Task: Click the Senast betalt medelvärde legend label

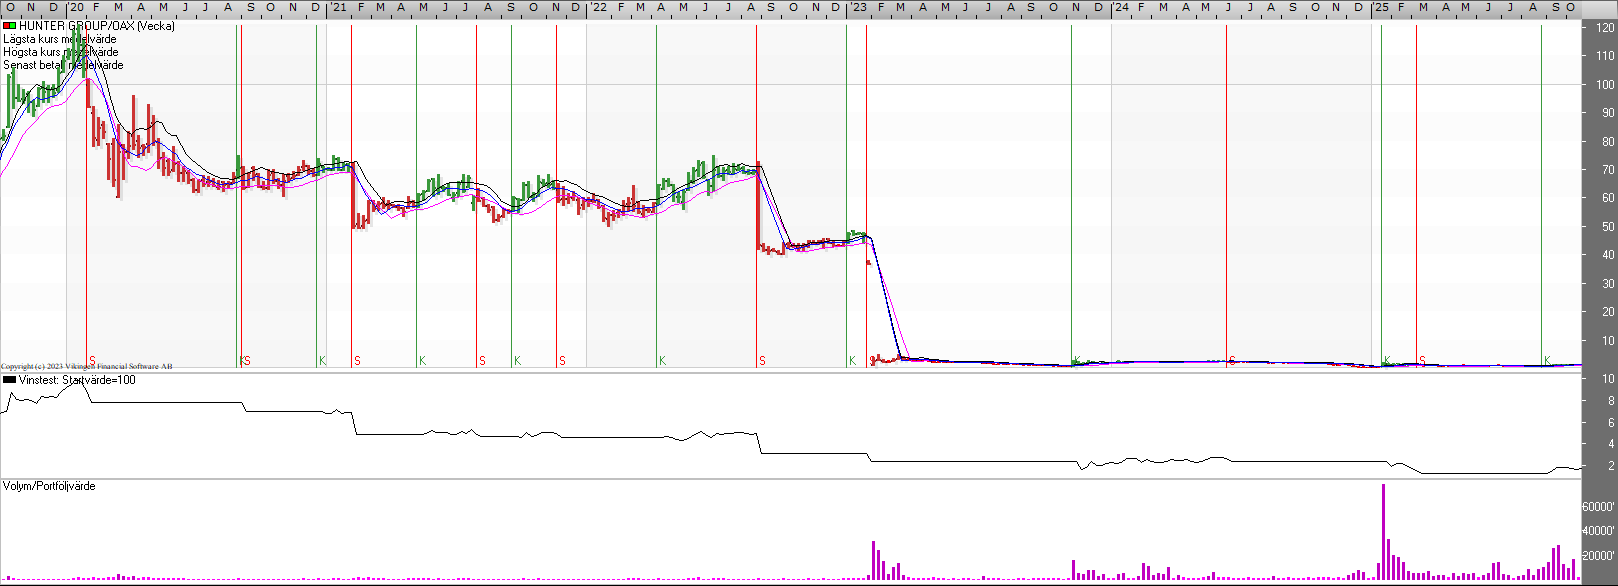Action: 64,65
